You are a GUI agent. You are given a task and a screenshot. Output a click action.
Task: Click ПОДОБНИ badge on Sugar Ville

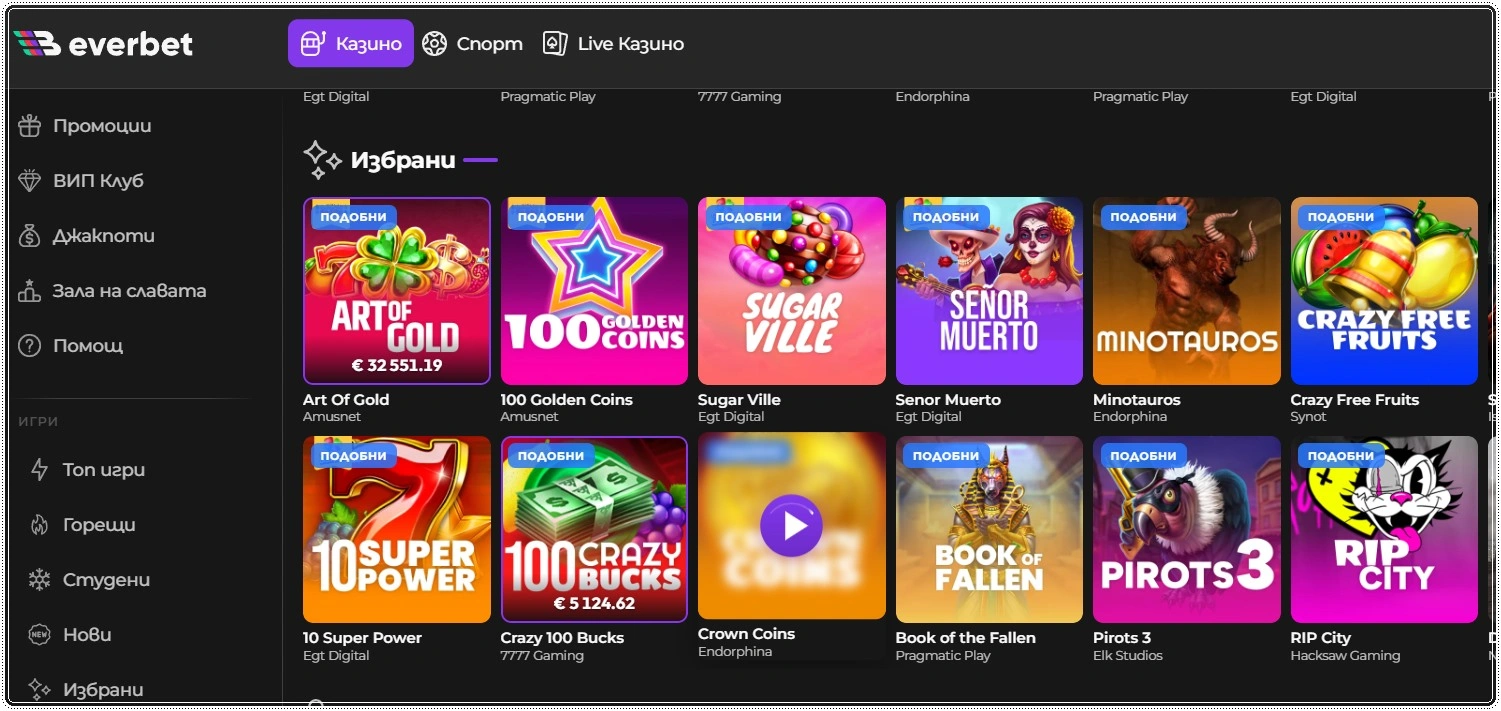point(749,217)
